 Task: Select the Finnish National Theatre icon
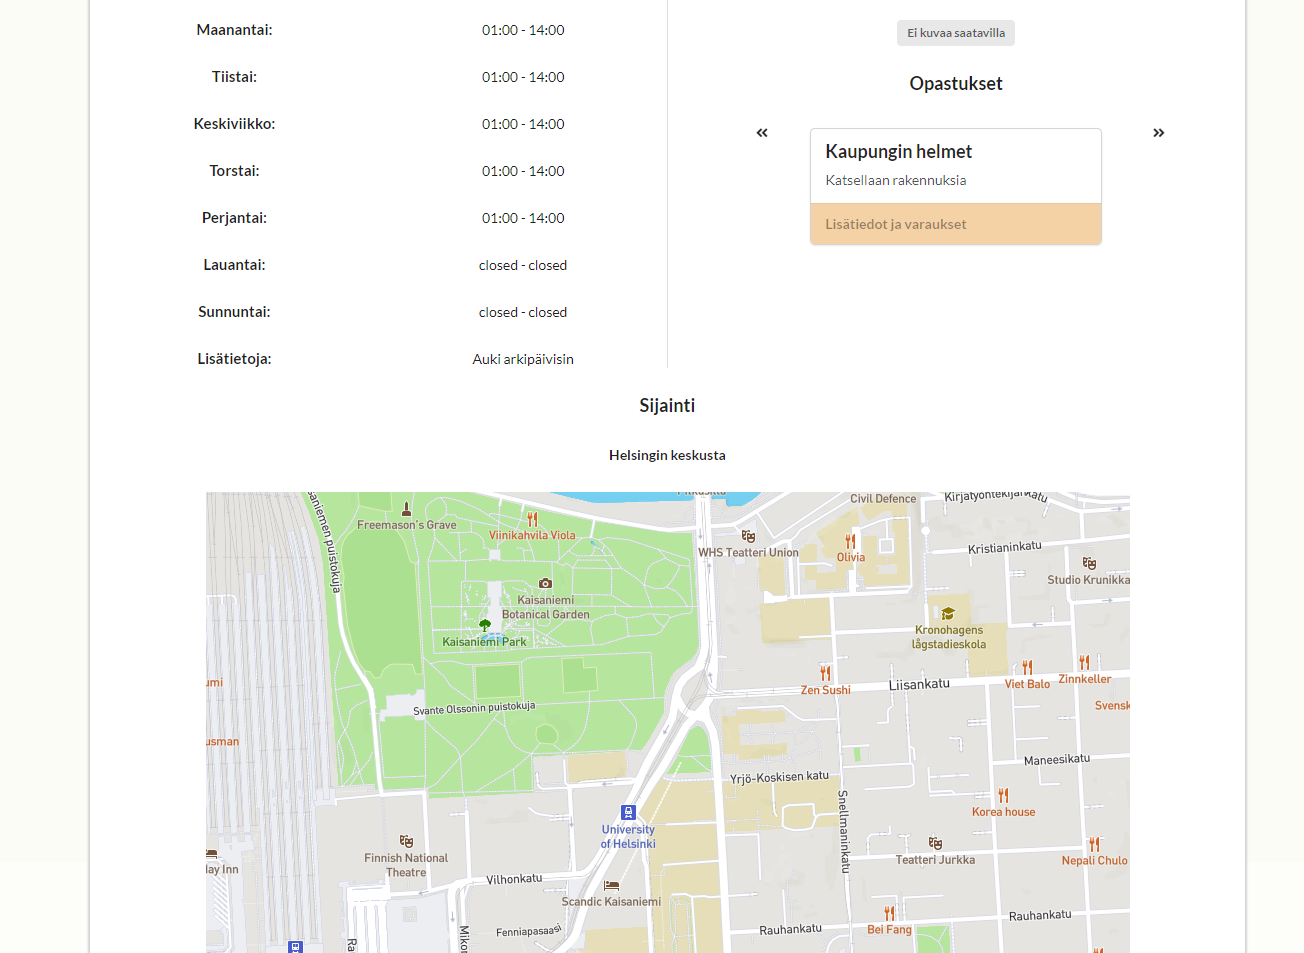pos(406,841)
